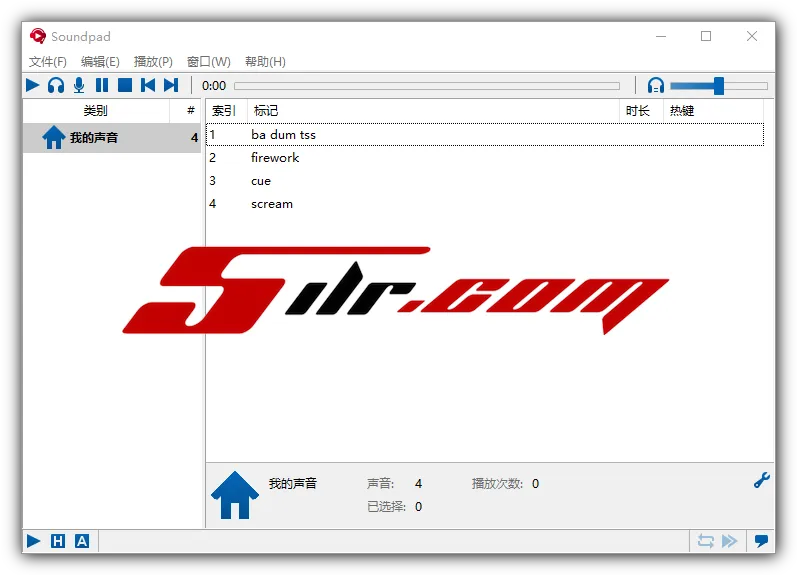Viewport: 797px width, 575px height.
Task: Toggle the H hotkeys button in status bar
Action: click(x=58, y=541)
